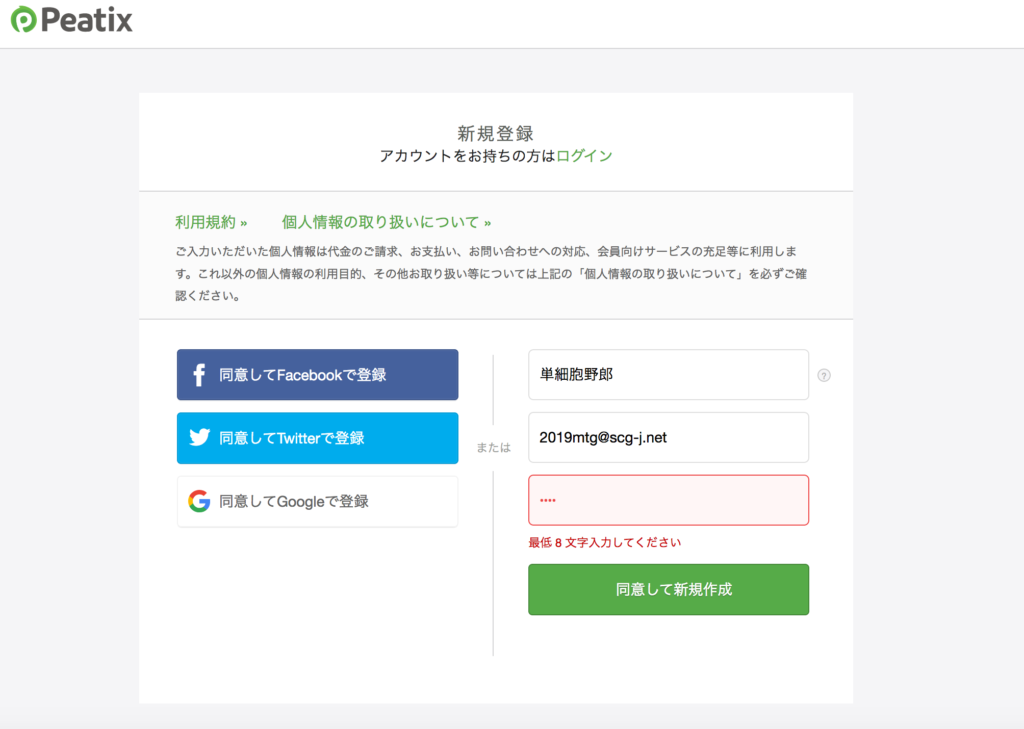This screenshot has height=729, width=1024.
Task: Click the red password input field
Action: click(x=668, y=500)
